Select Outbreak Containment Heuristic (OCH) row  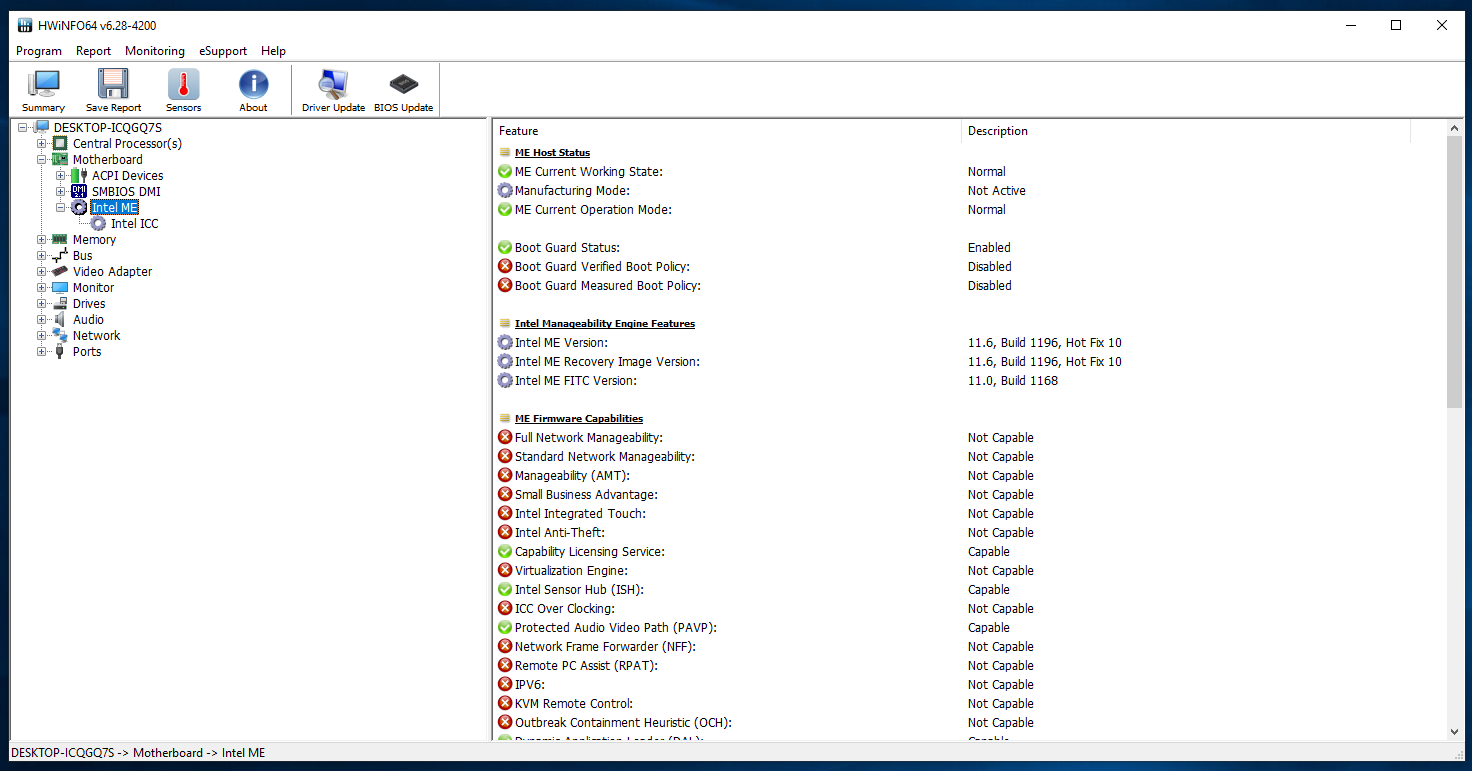coord(970,723)
